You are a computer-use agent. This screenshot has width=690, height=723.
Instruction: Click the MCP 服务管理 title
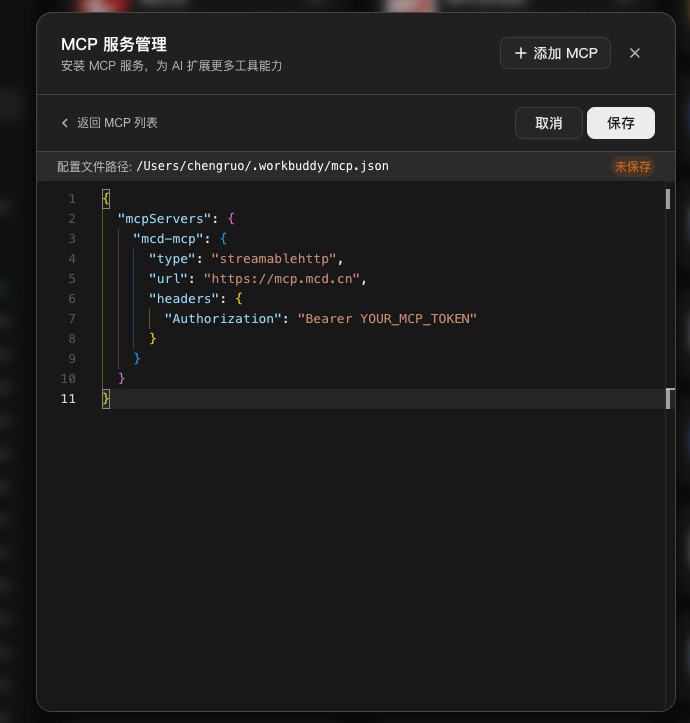coord(113,44)
